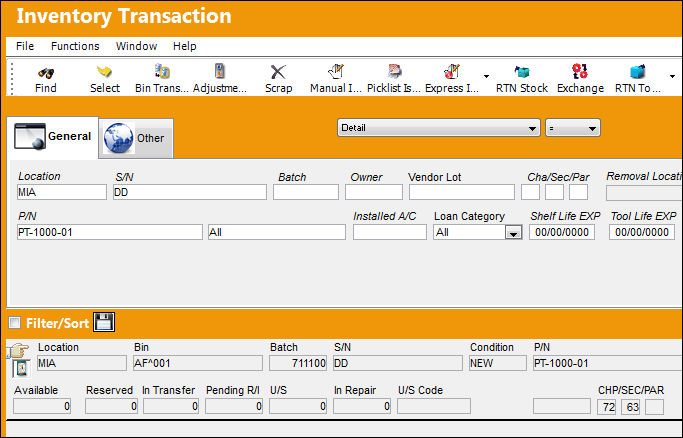Viewport: 683px width, 438px height.
Task: Open the Functions menu
Action: 75,46
